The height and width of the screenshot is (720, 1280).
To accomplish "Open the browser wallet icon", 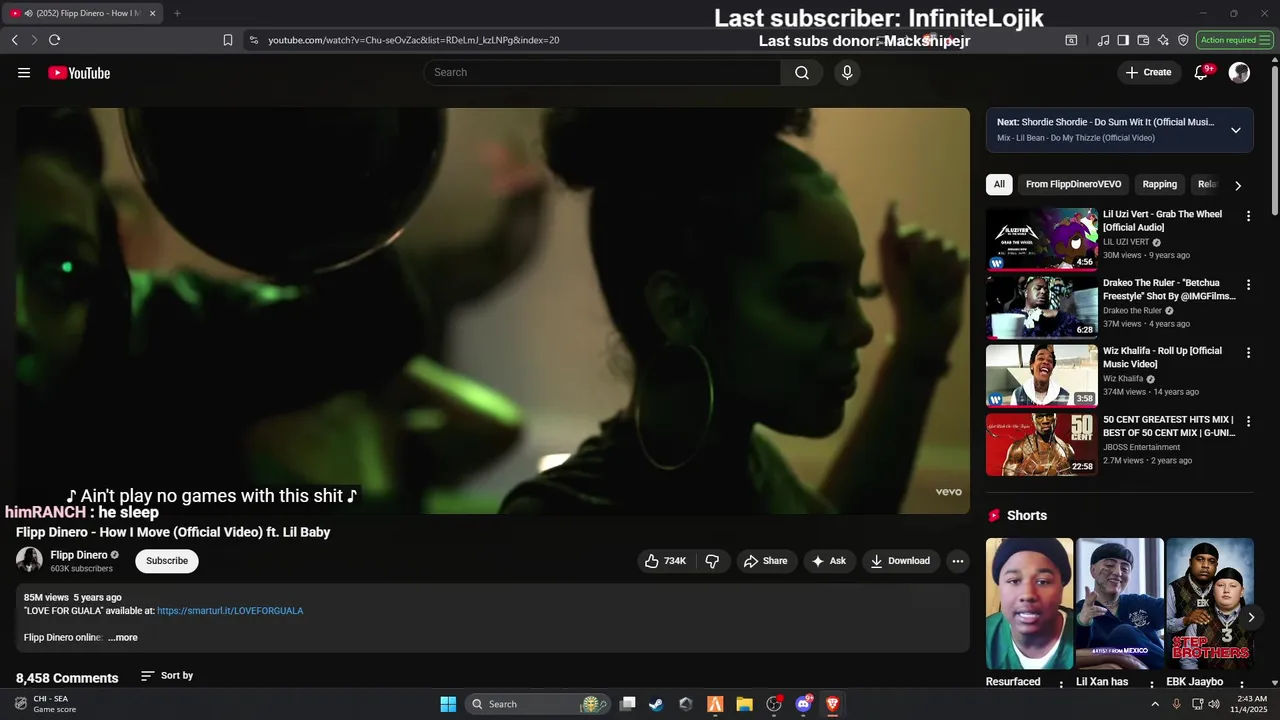I will tap(1143, 40).
